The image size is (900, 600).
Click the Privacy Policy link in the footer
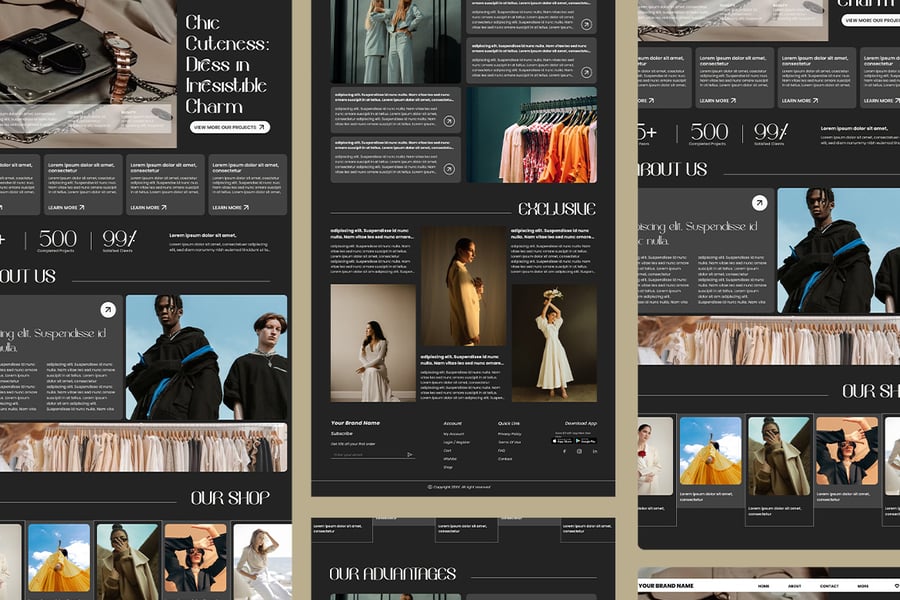(509, 434)
